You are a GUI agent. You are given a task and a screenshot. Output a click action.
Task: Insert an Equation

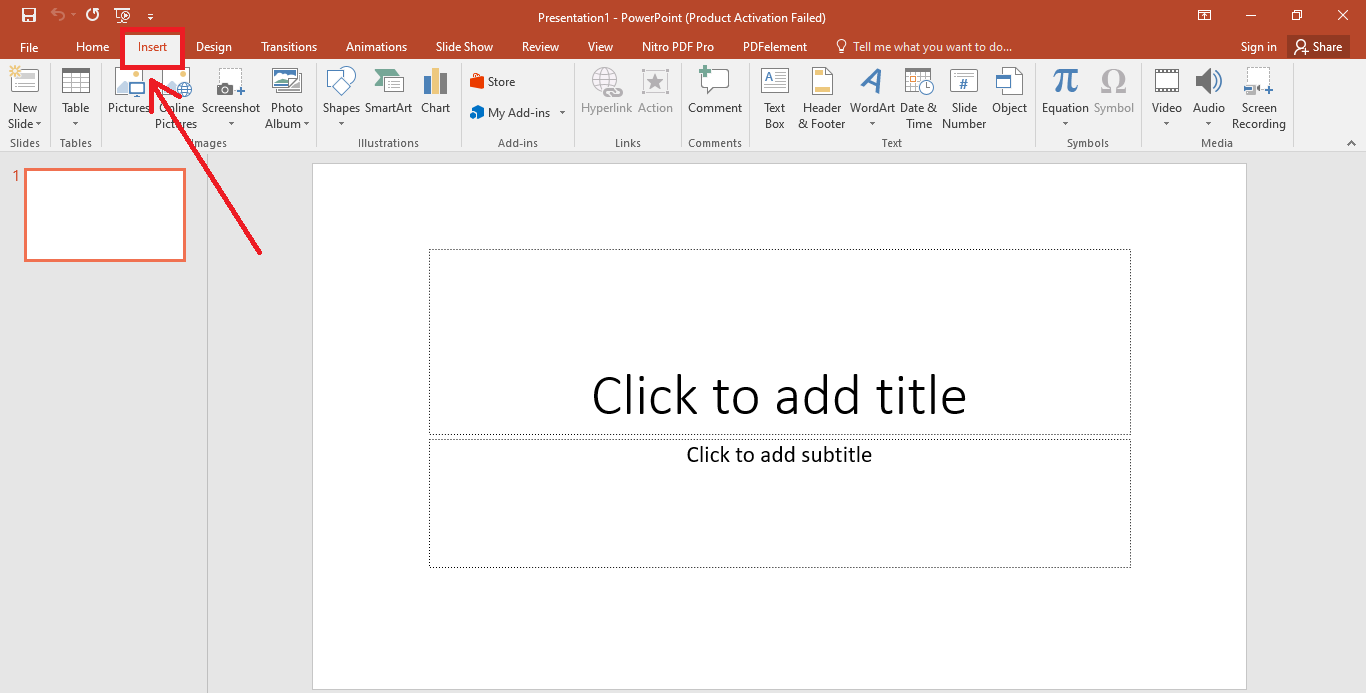pyautogui.click(x=1064, y=97)
